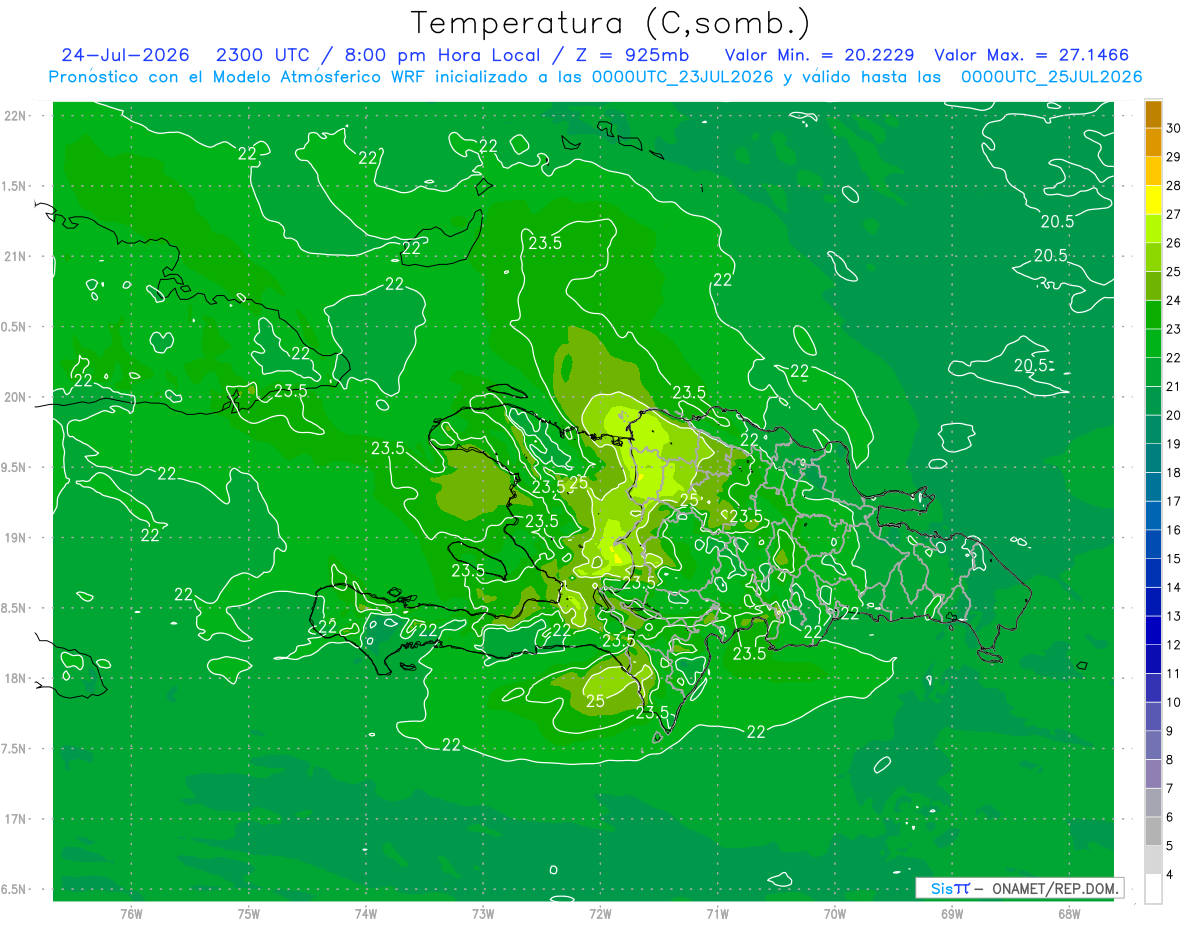
Task: Click the "18" value on the color legend
Action: click(x=1173, y=472)
